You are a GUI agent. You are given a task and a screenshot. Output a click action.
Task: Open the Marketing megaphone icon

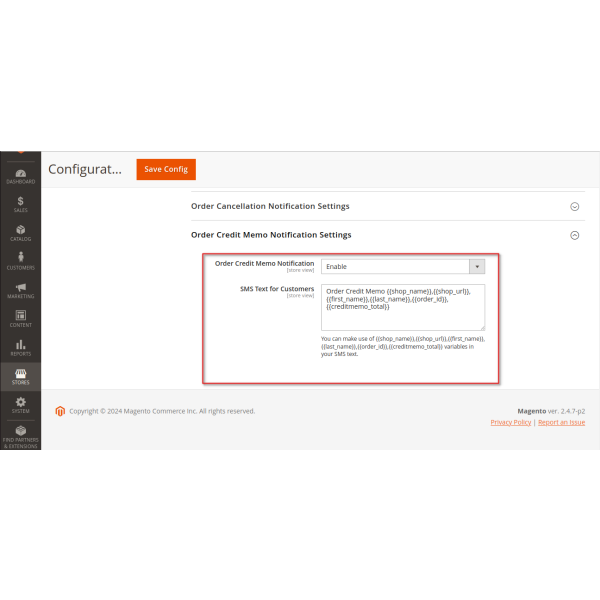click(20, 287)
